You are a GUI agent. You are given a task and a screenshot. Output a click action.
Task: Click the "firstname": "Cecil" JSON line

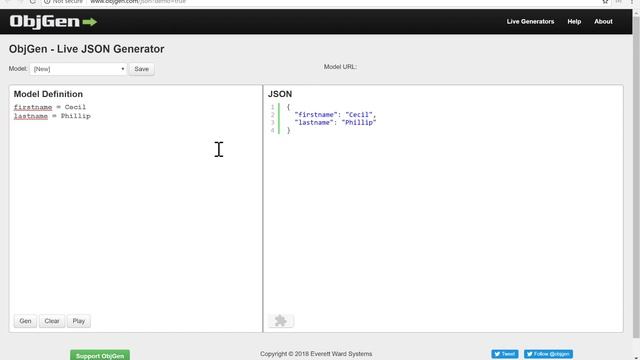(x=335, y=115)
